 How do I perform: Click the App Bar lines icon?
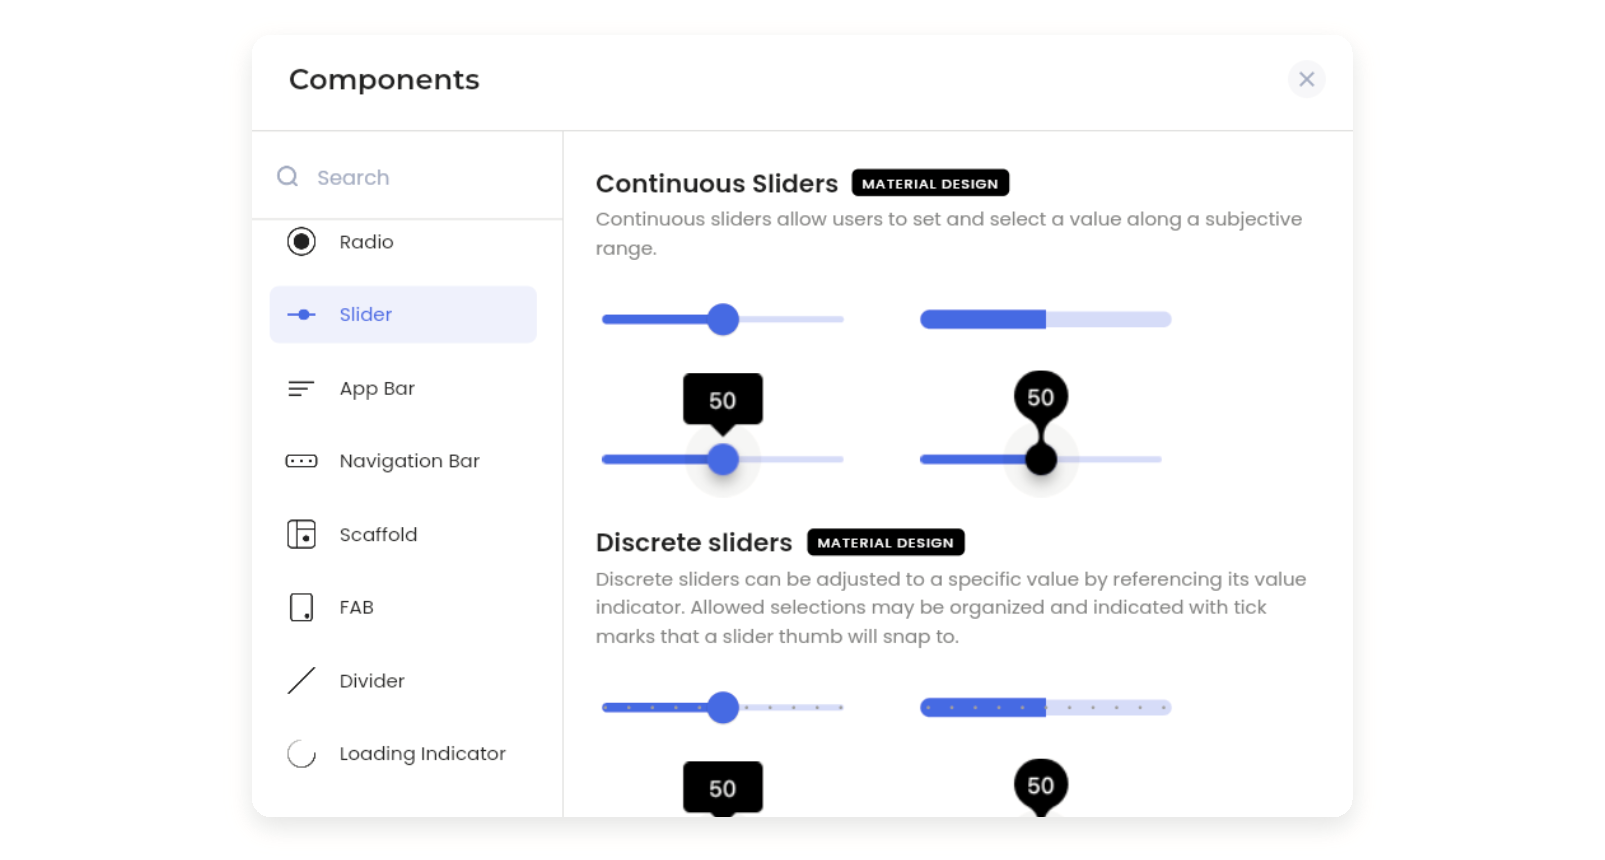click(301, 389)
